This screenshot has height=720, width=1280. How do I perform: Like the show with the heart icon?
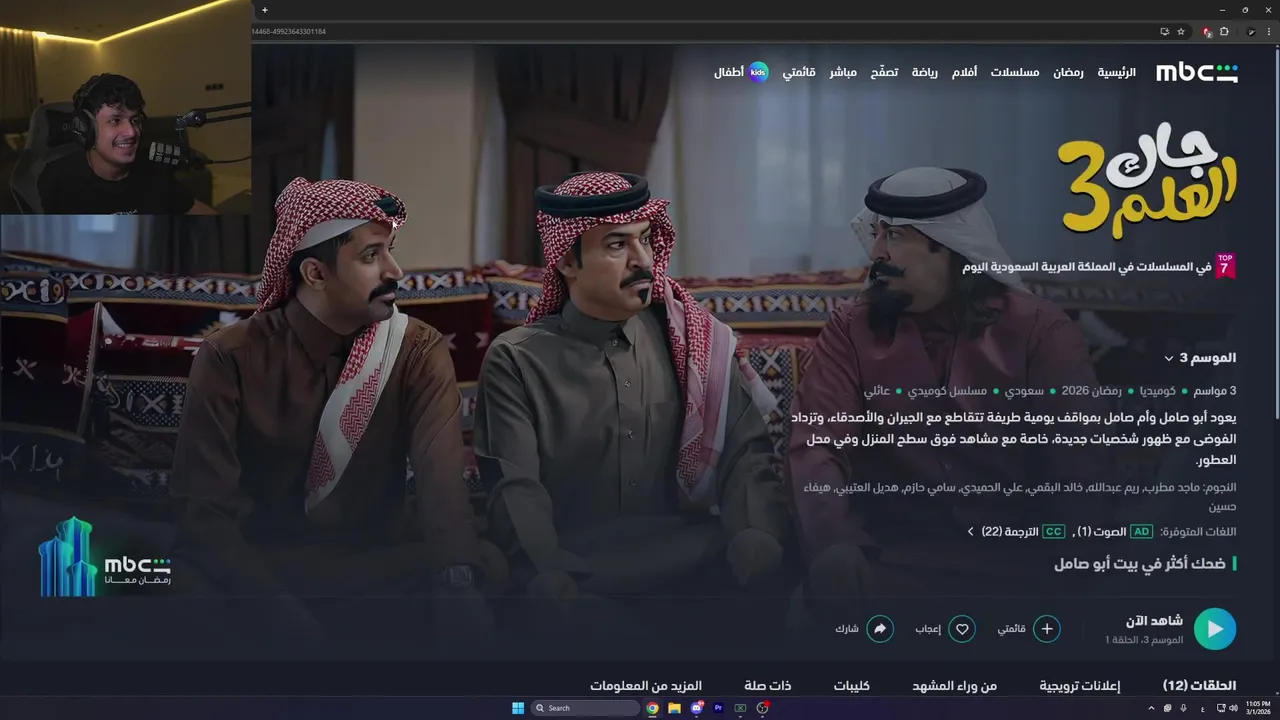(962, 629)
